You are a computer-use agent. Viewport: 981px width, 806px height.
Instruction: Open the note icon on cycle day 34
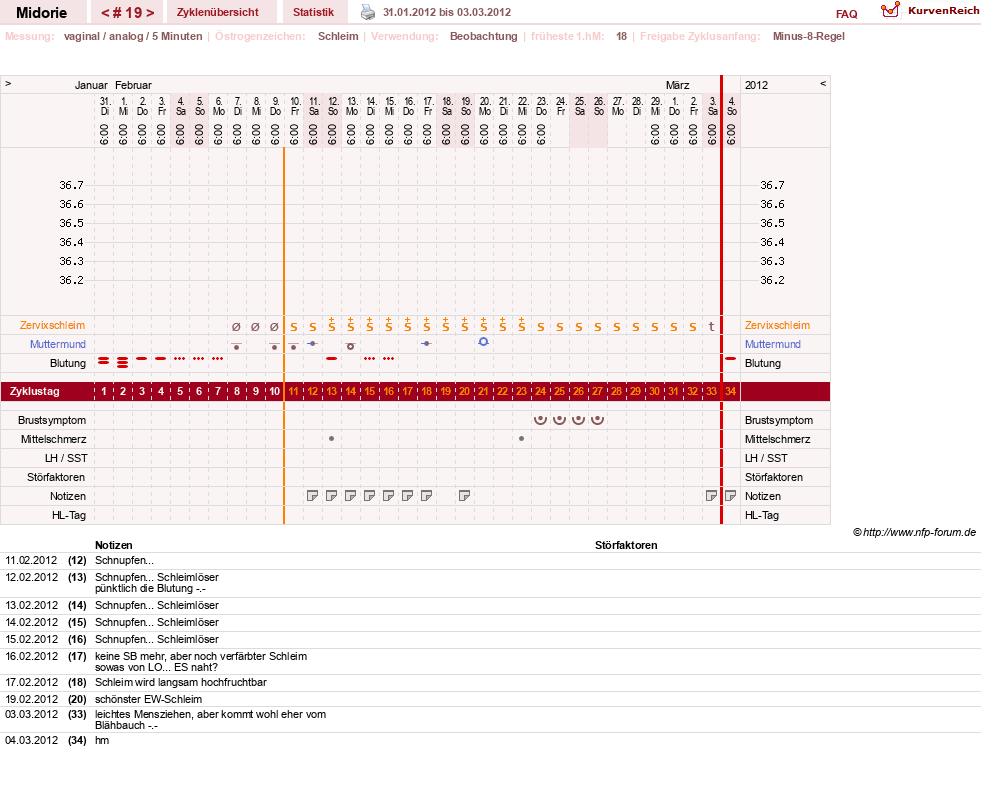pos(730,496)
